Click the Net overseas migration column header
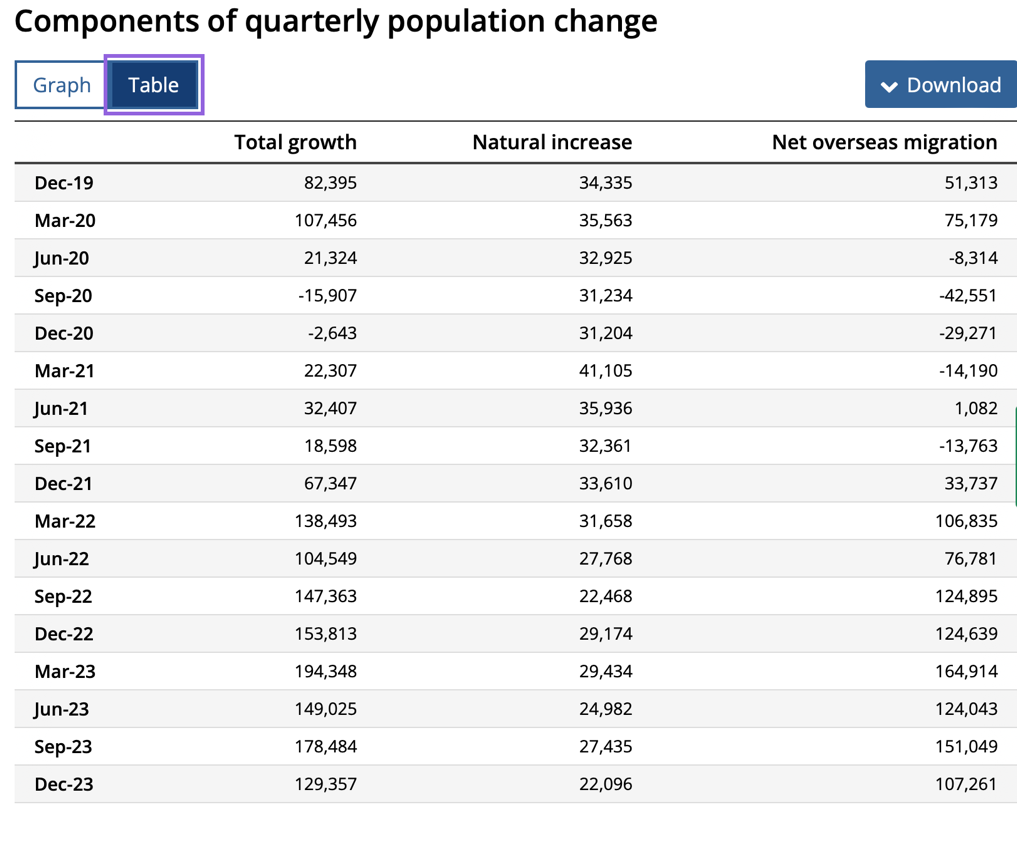1017x841 pixels. click(x=884, y=142)
